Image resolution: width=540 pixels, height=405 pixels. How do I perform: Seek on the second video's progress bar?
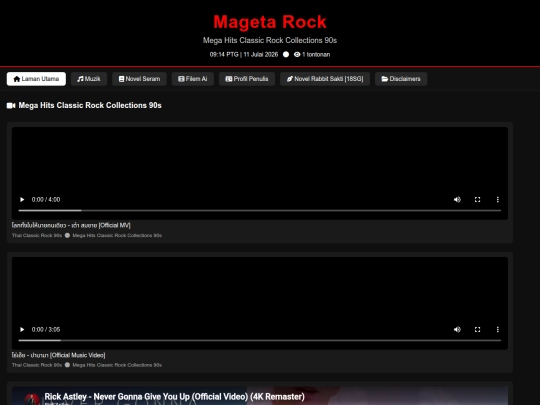[260, 340]
